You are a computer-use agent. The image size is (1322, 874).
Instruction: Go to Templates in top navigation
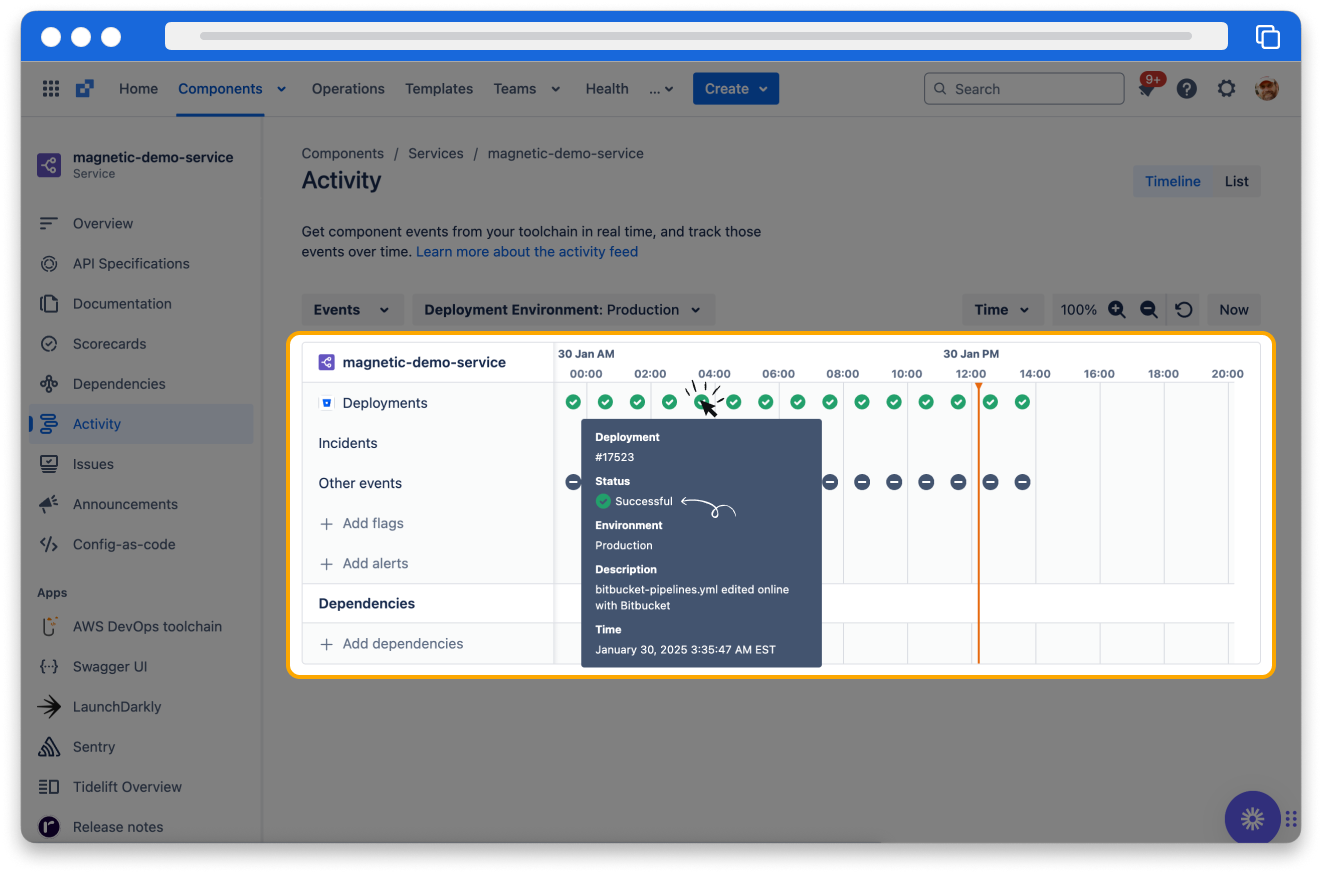pyautogui.click(x=439, y=89)
